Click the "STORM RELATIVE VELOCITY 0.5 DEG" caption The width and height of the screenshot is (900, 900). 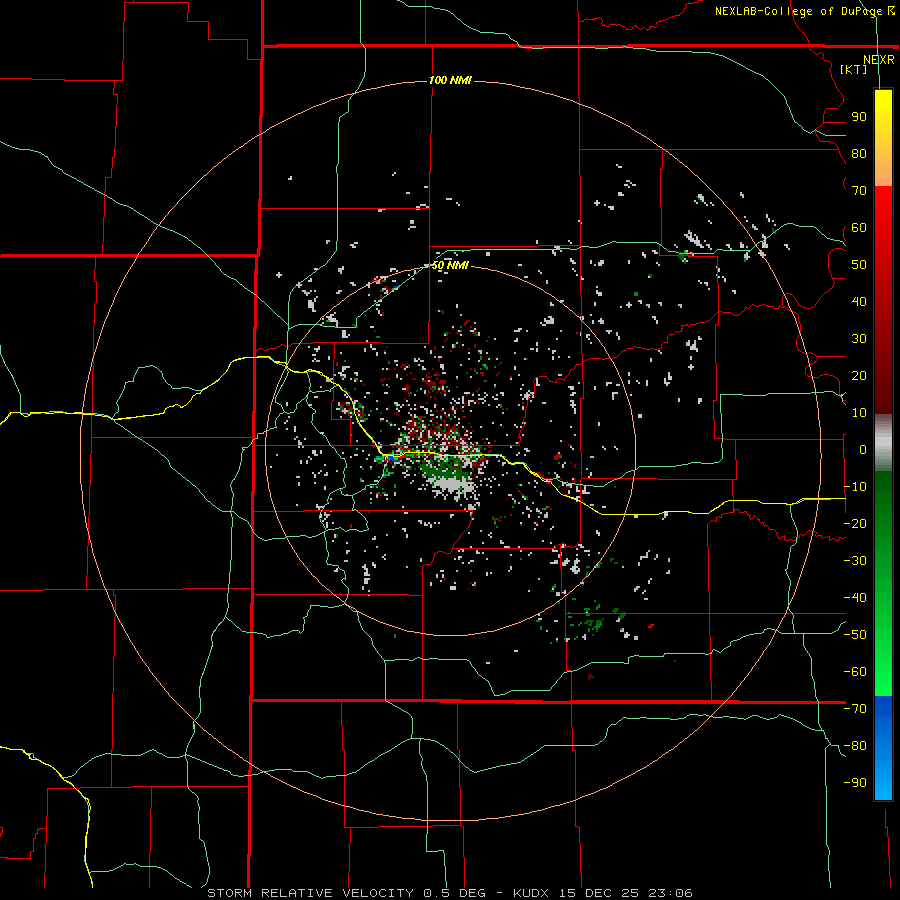pos(346,893)
